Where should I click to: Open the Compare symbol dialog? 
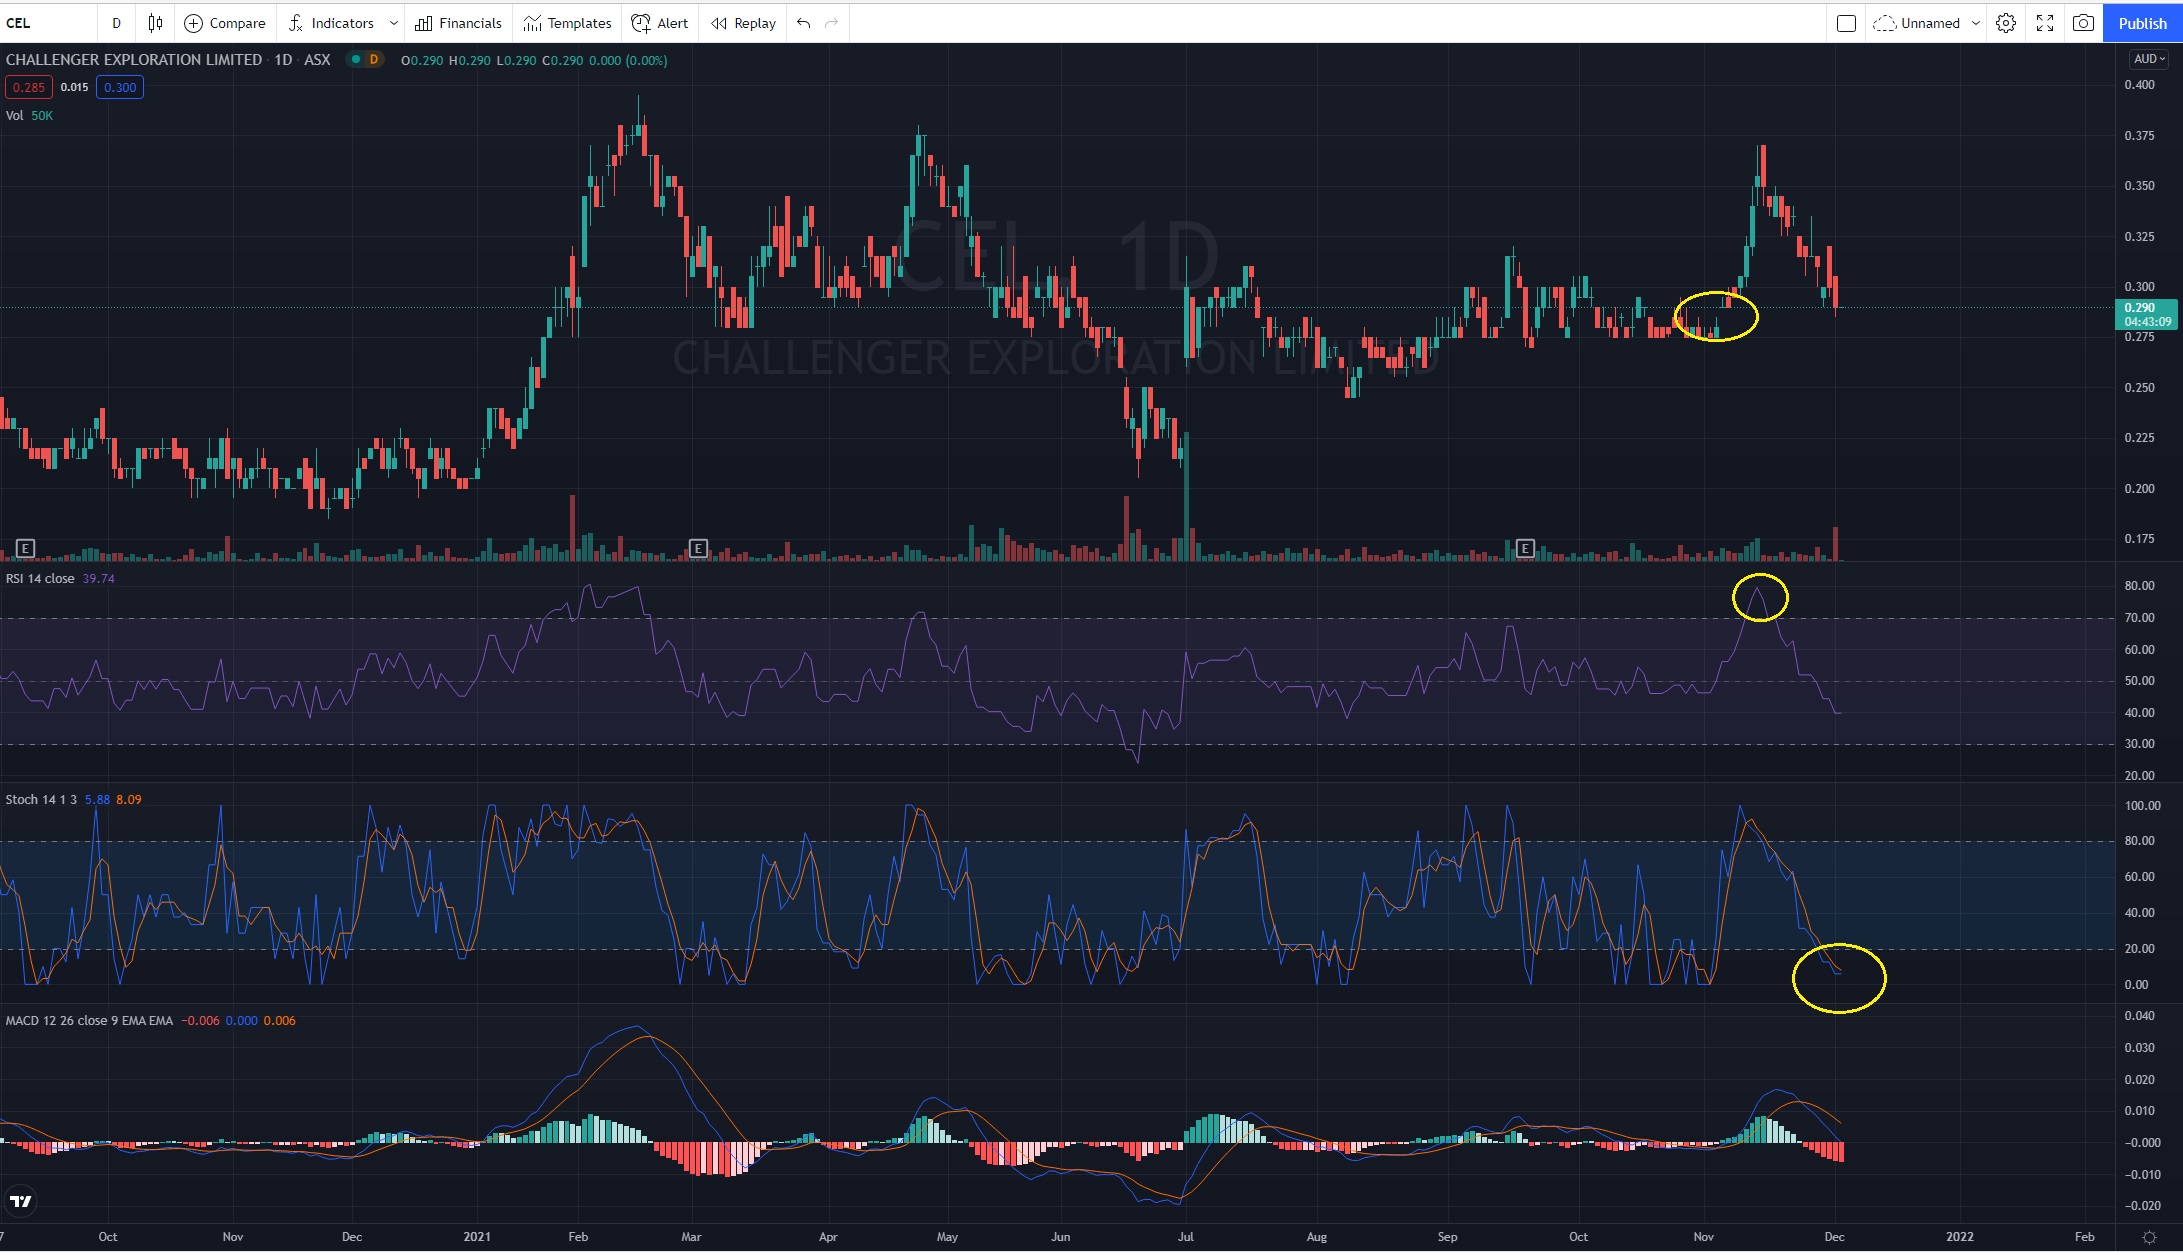tap(226, 23)
